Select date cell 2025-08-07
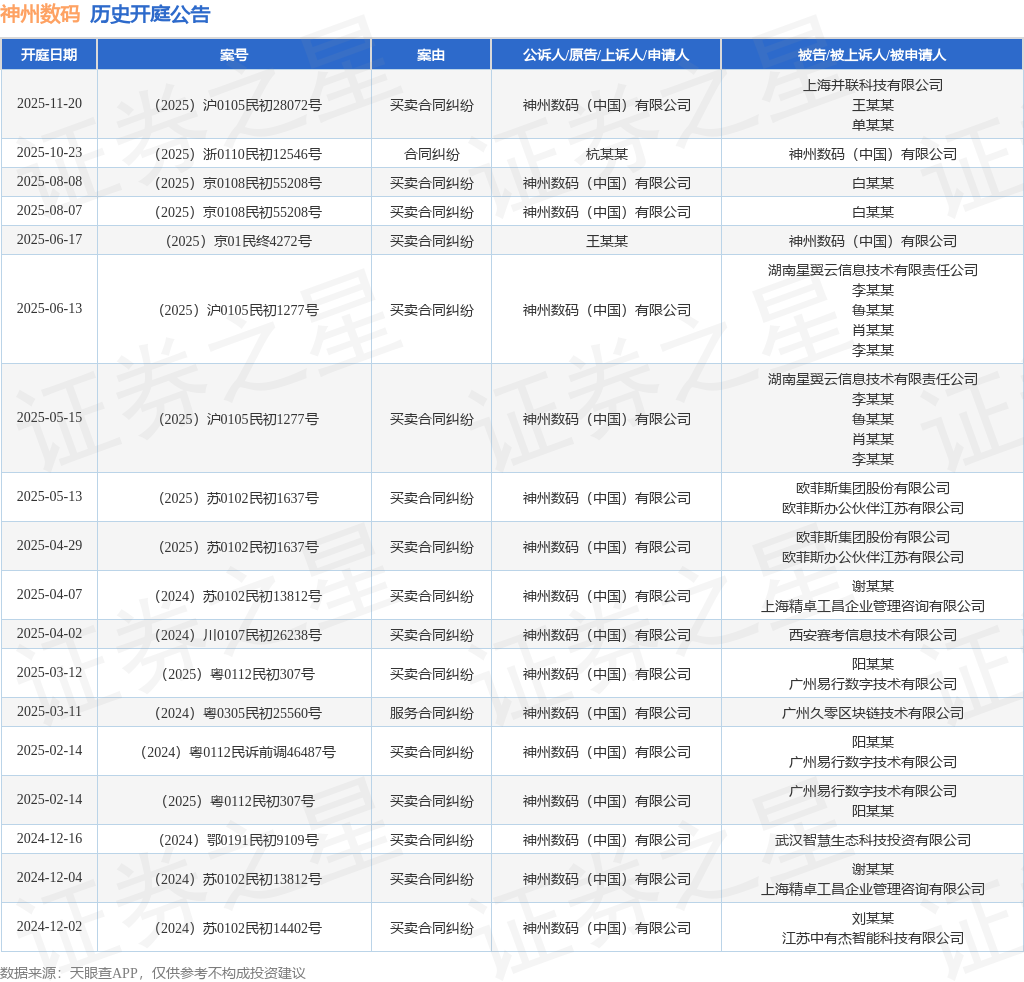This screenshot has width=1024, height=982. 50,210
